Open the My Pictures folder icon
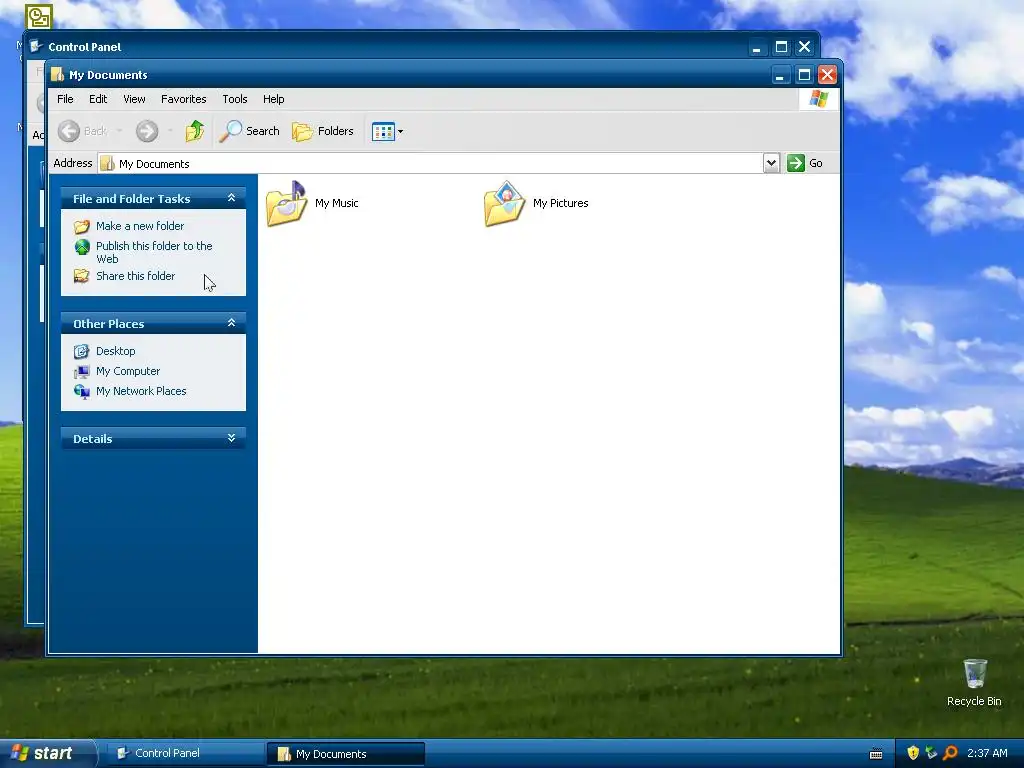The image size is (1024, 768). click(x=504, y=204)
